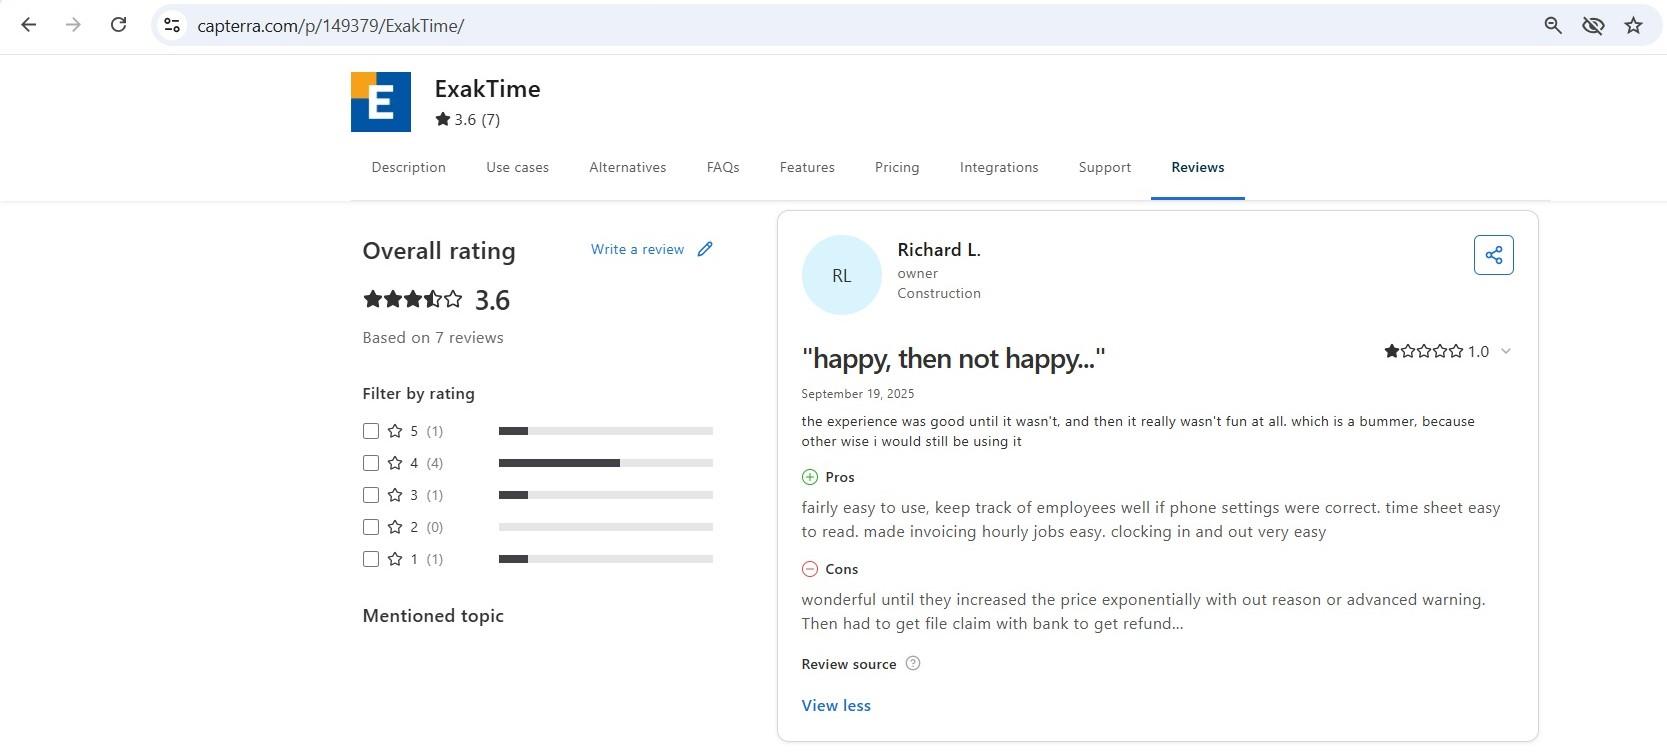
Task: Click the 4-star rating distribution bar
Action: 606,463
